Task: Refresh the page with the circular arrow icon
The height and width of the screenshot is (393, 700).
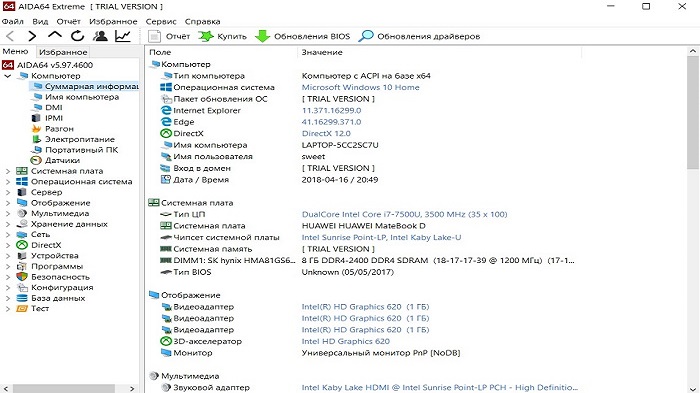Action: pyautogui.click(x=77, y=36)
